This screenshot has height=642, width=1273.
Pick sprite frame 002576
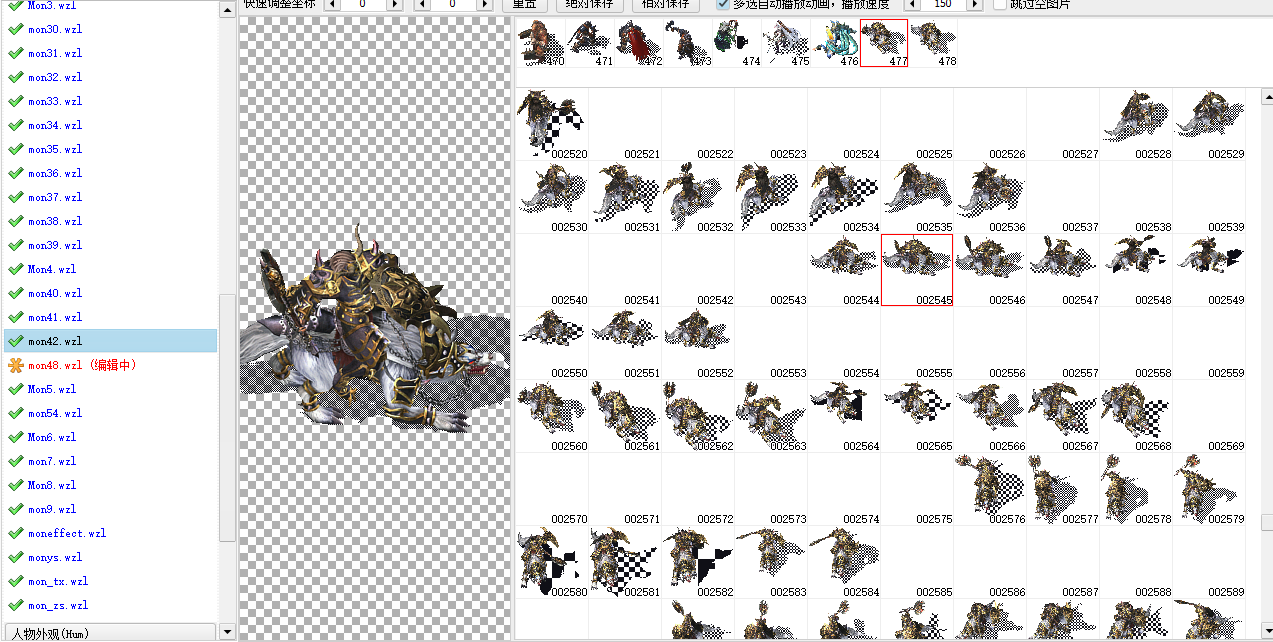tap(989, 488)
